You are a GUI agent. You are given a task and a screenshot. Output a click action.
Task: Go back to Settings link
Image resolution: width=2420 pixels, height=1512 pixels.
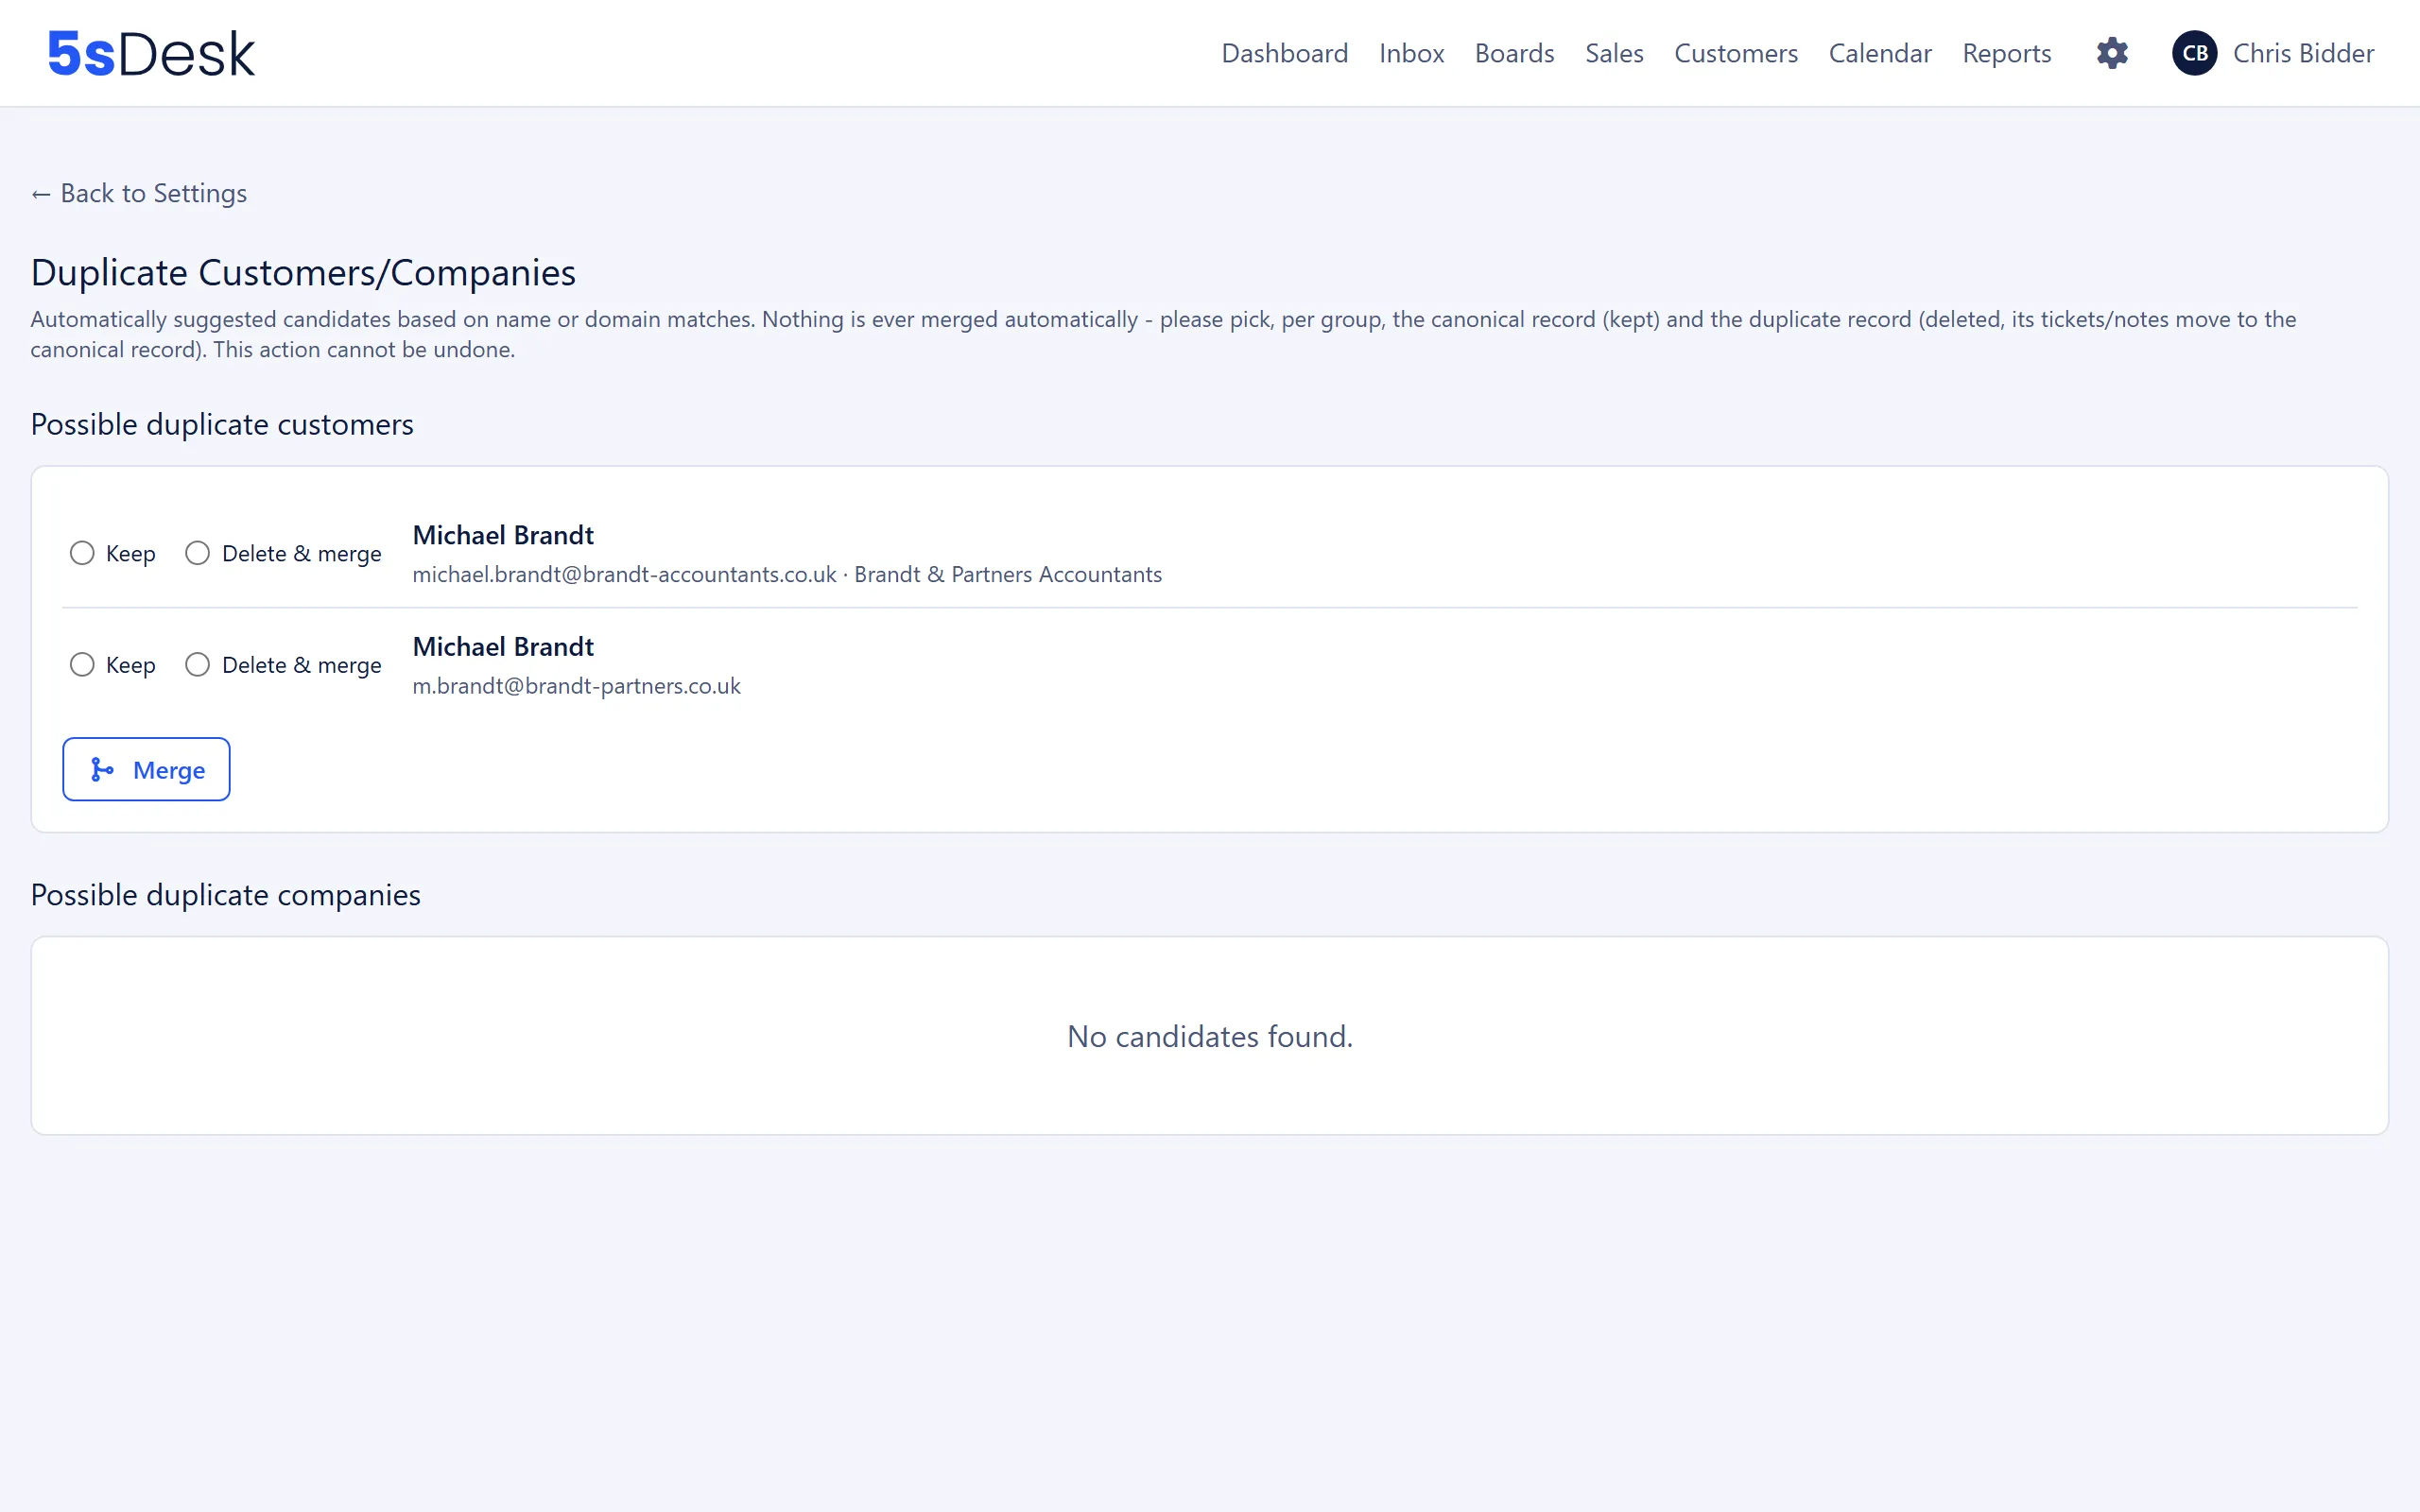[139, 193]
